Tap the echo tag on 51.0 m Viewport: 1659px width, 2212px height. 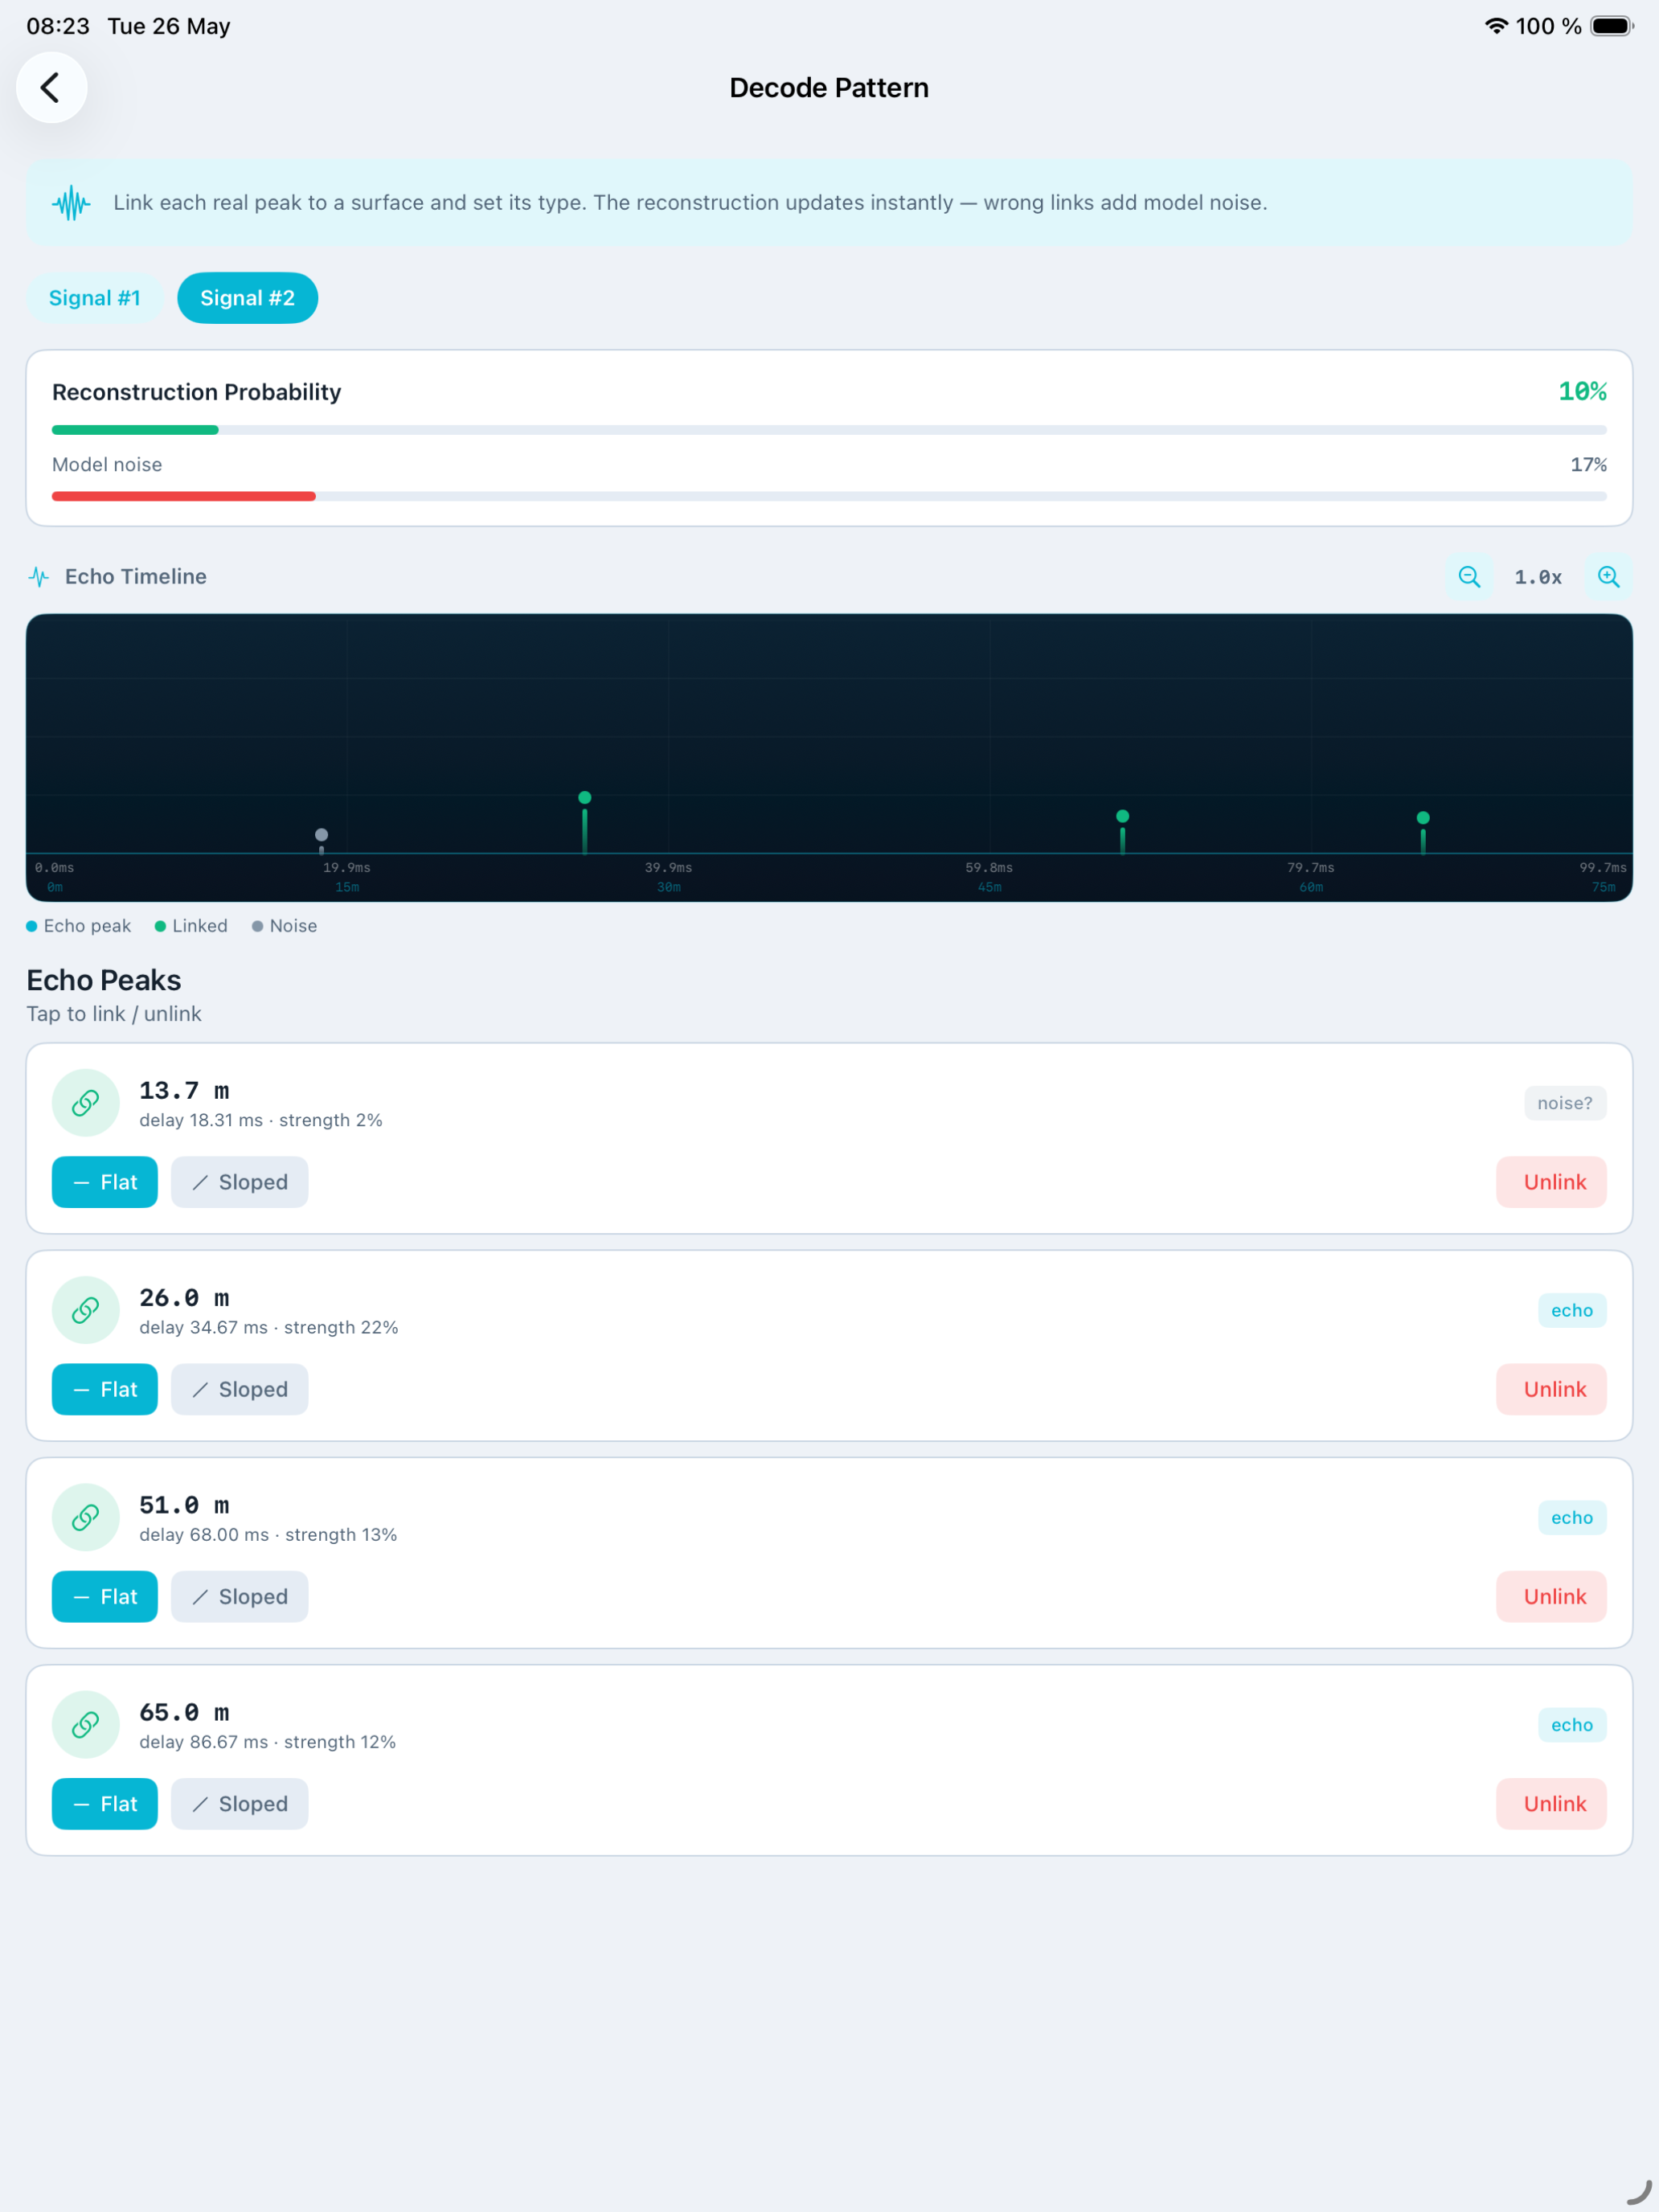click(1572, 1517)
